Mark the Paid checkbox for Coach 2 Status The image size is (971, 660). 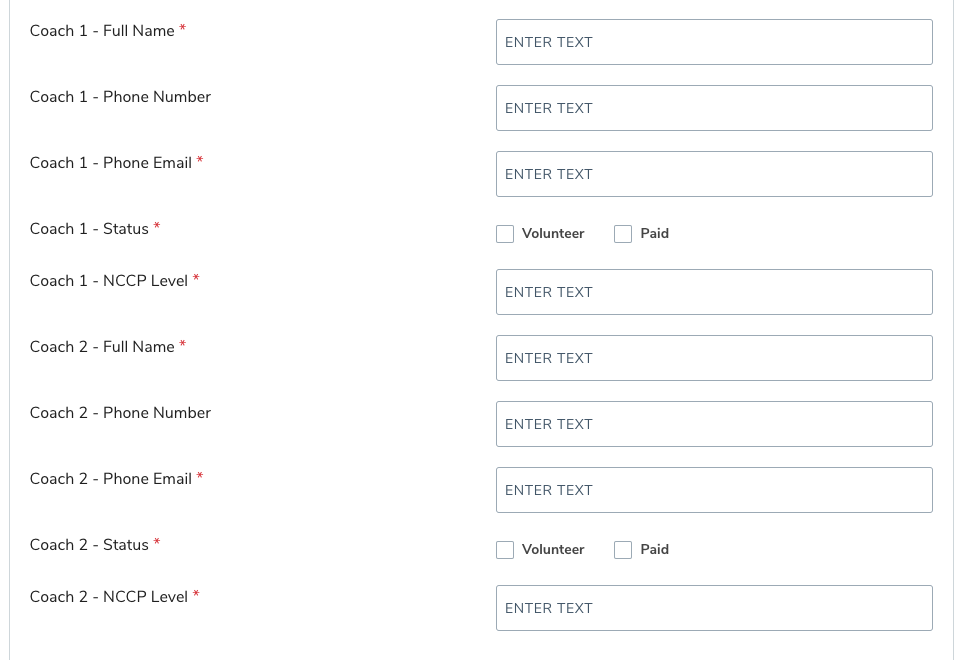click(x=623, y=550)
